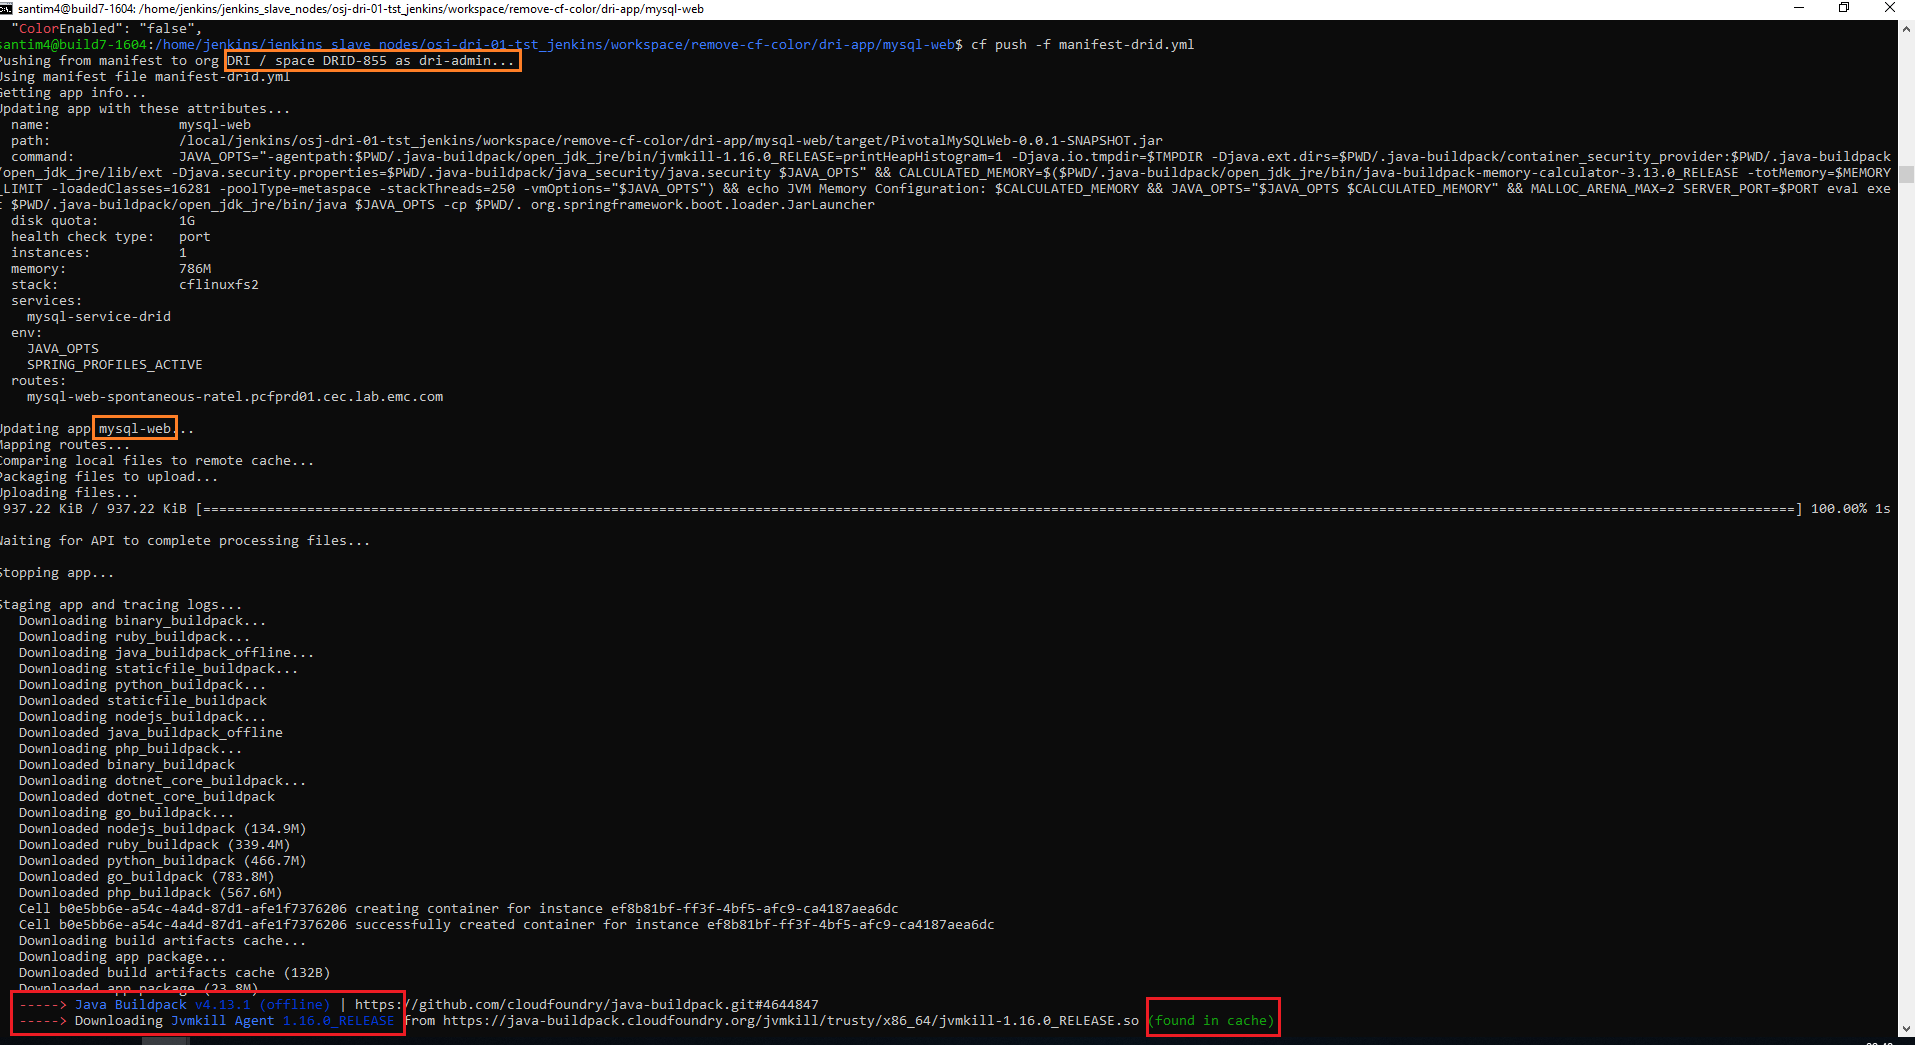Click the horizontal scrollbar thumb at bottom
The image size is (1915, 1045).
click(165, 1041)
